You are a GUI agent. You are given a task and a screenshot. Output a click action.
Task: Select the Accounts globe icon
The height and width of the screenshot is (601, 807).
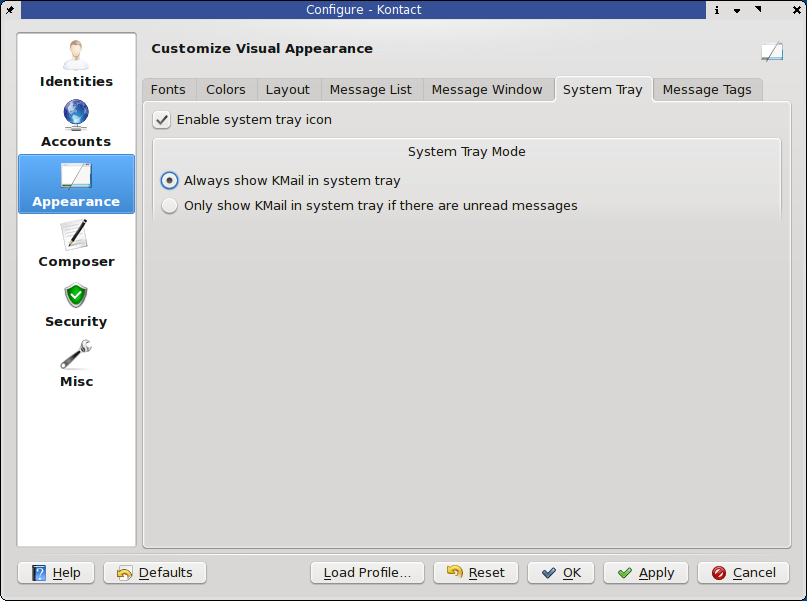(x=76, y=114)
